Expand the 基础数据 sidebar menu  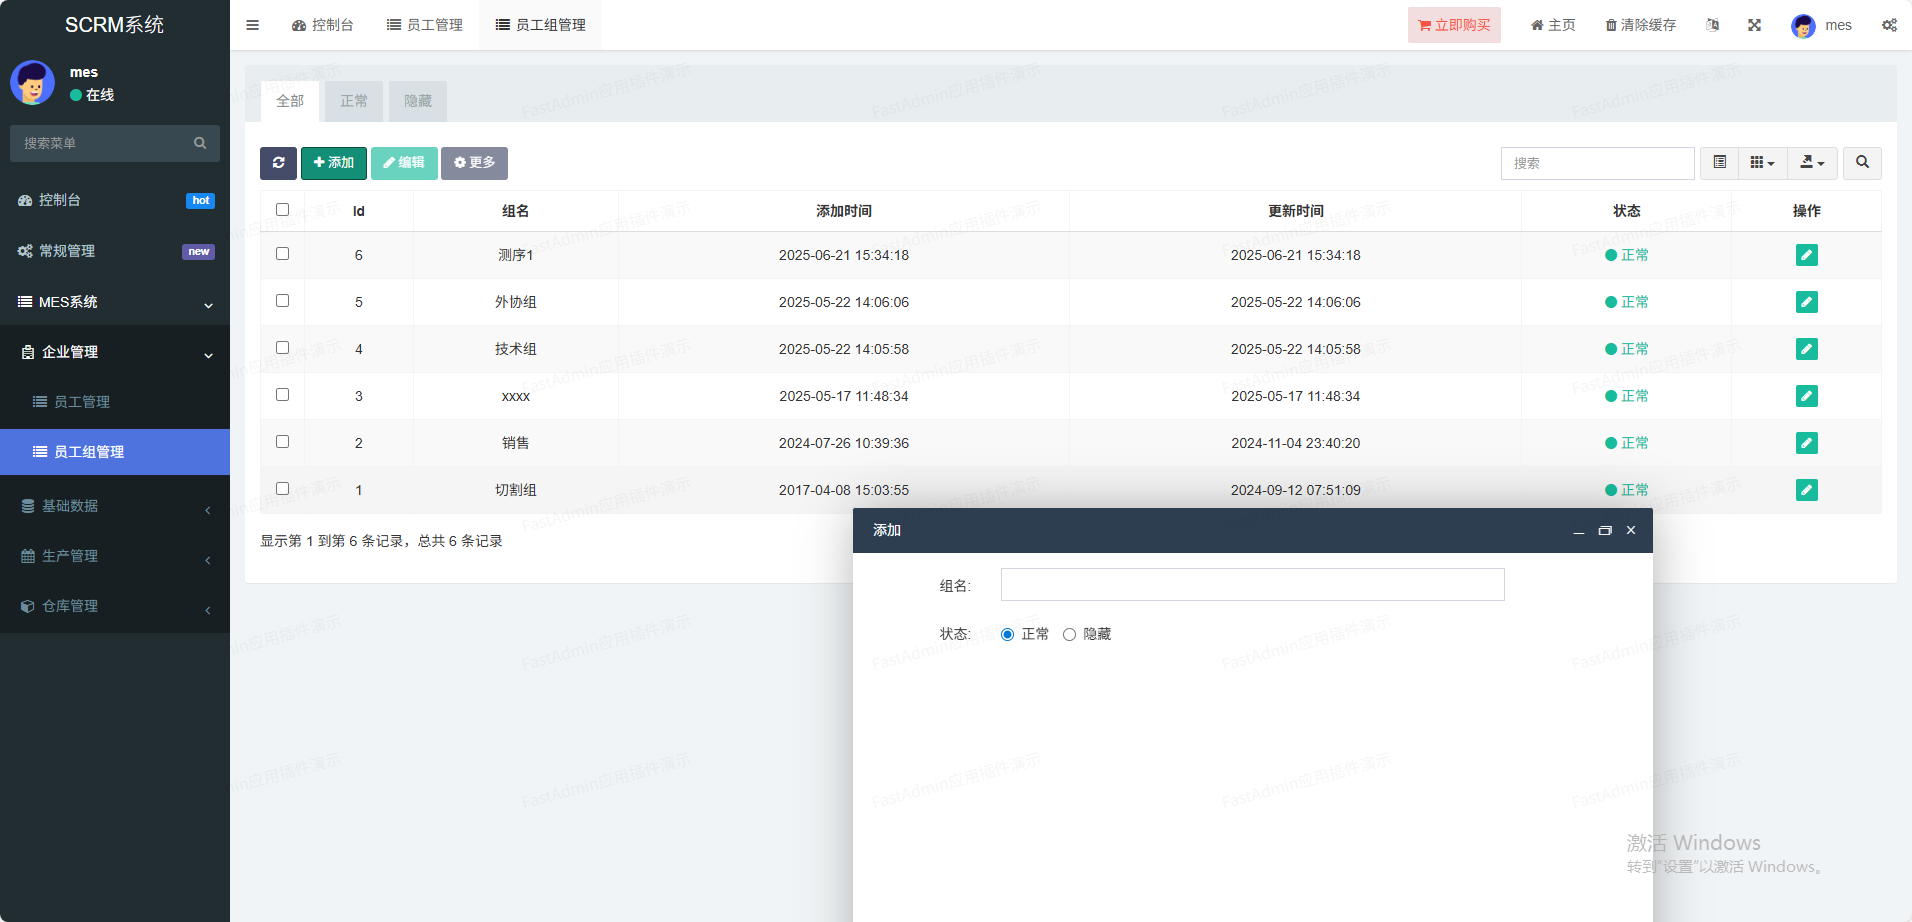pyautogui.click(x=115, y=506)
